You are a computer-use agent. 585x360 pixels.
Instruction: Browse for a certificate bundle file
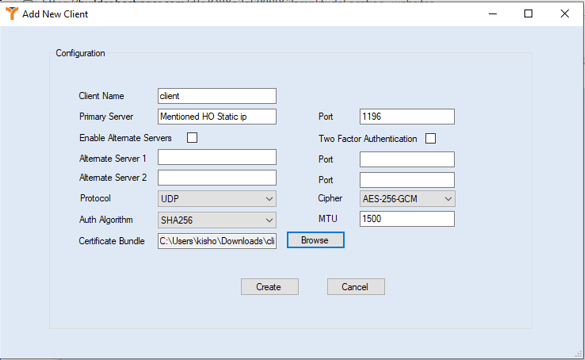coord(315,240)
